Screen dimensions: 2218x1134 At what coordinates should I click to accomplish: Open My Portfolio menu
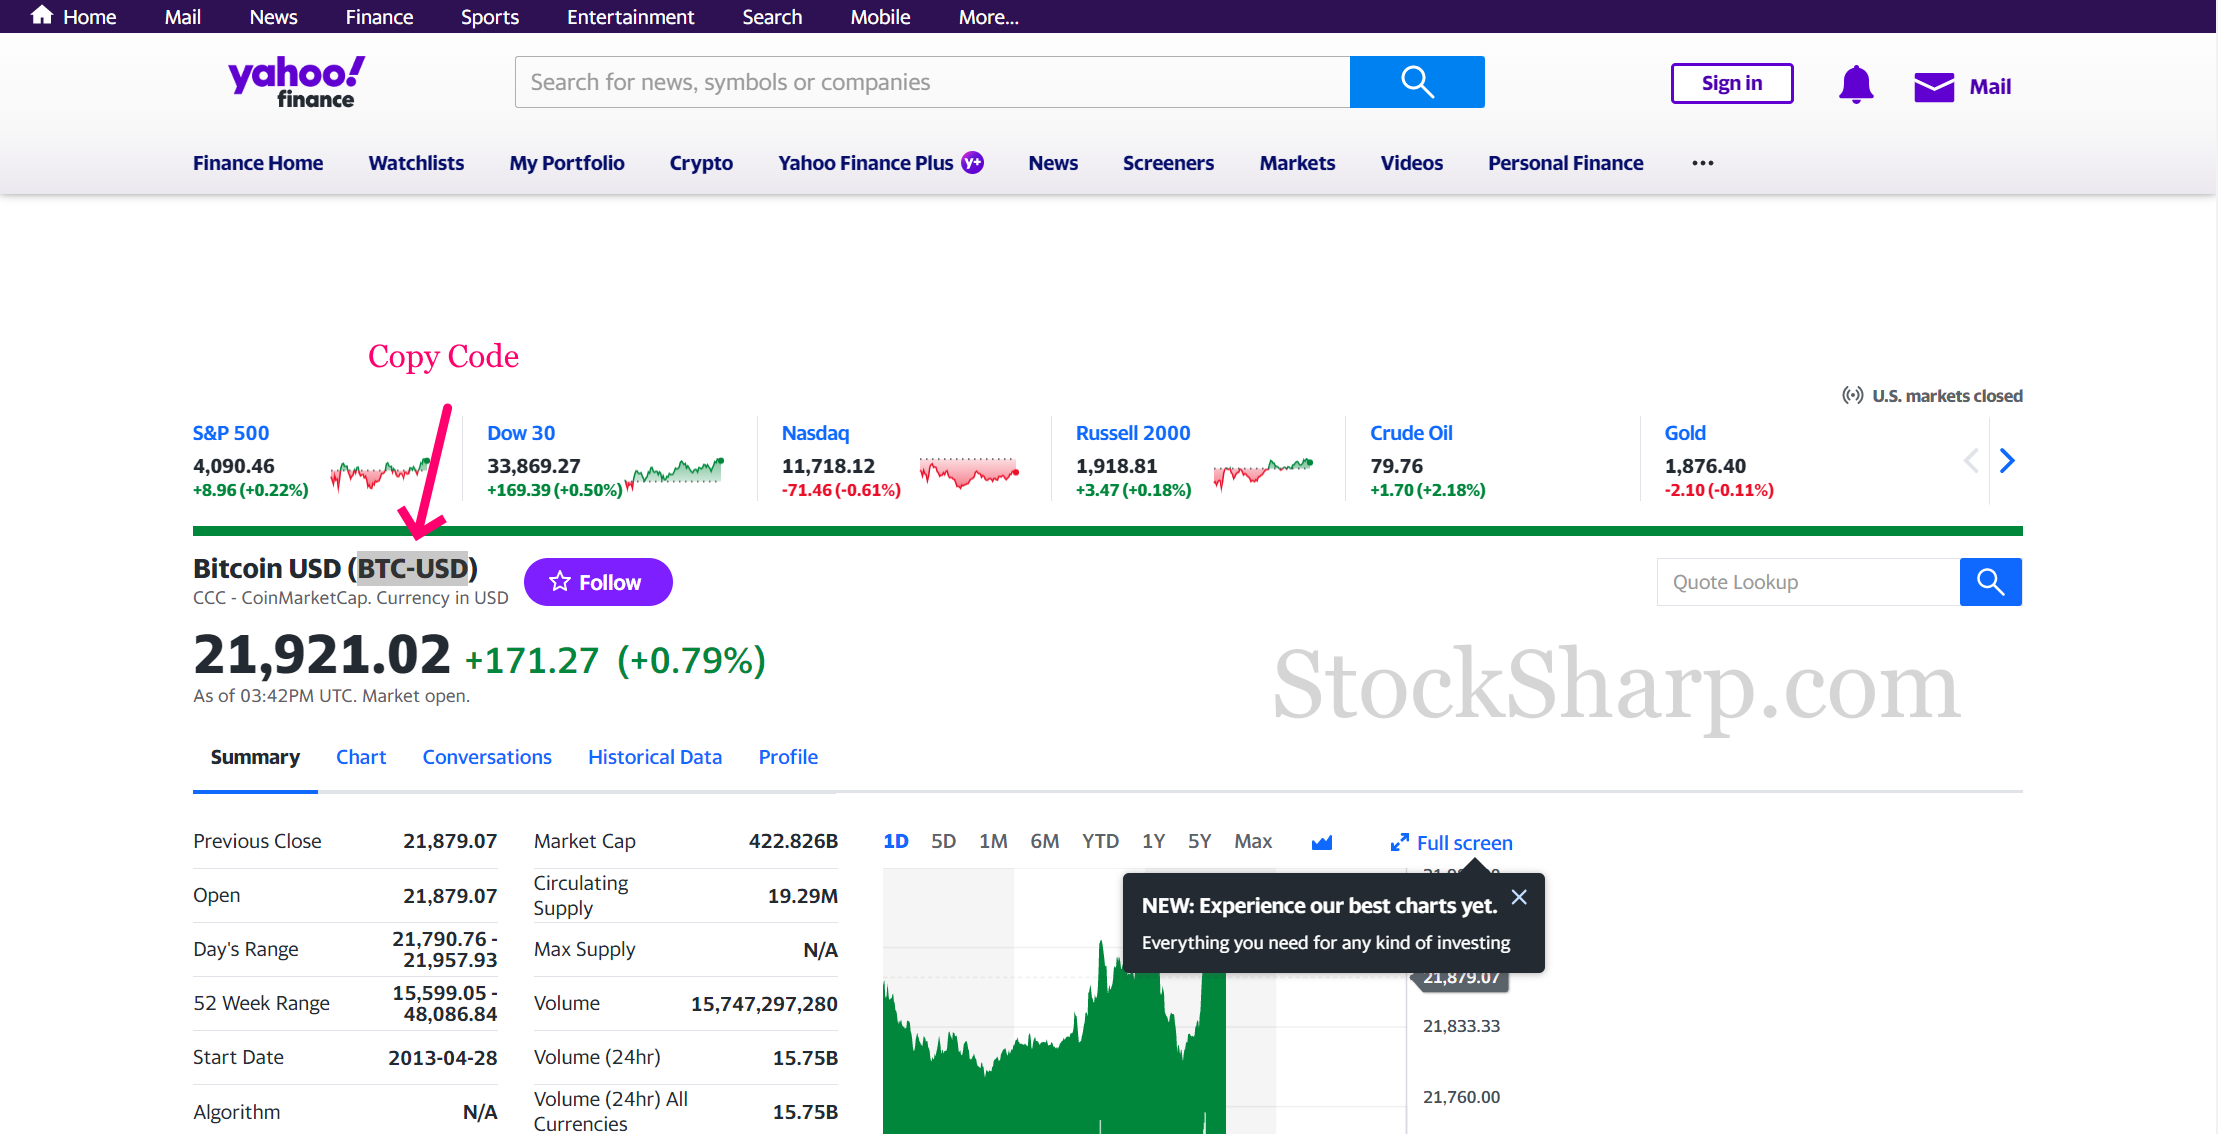[567, 163]
